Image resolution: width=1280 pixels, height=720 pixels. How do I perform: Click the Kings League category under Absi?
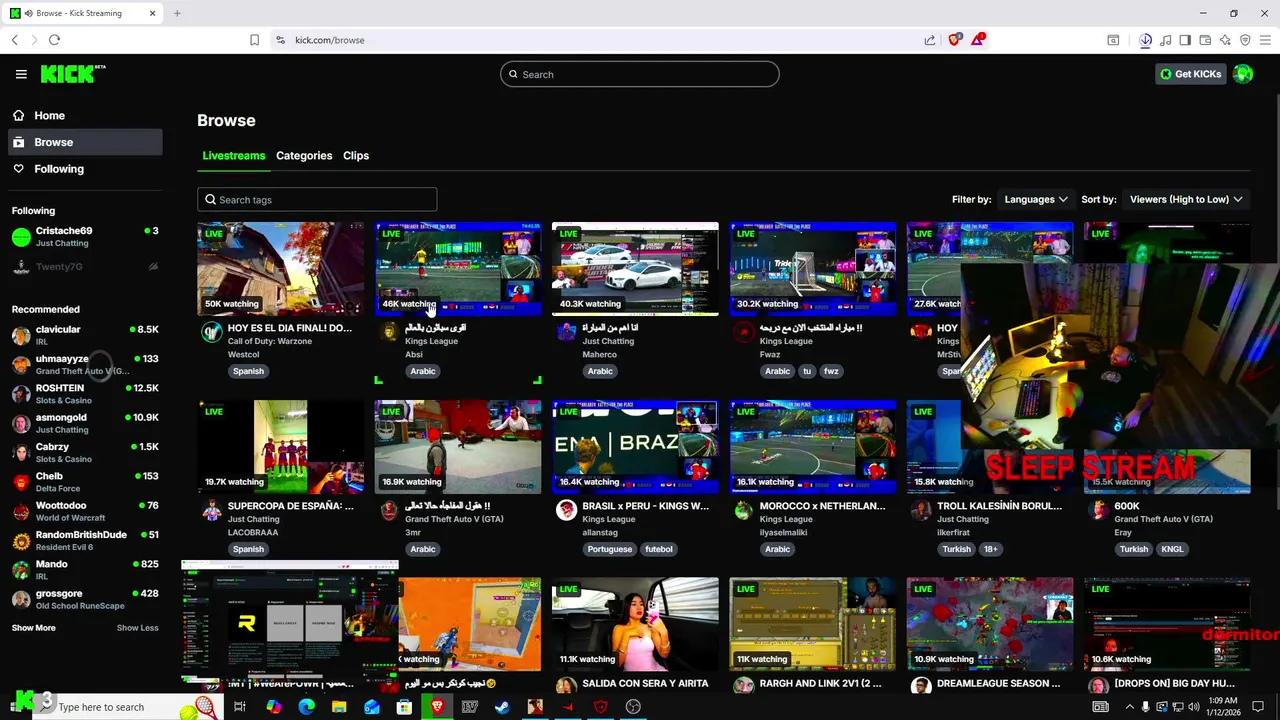click(x=431, y=341)
